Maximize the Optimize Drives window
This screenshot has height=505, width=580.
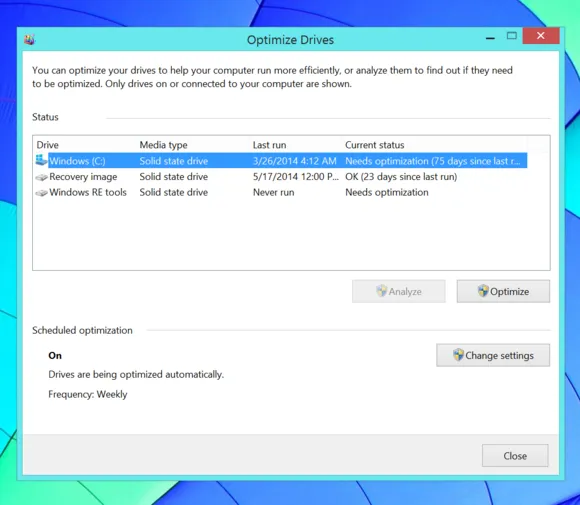click(x=512, y=36)
